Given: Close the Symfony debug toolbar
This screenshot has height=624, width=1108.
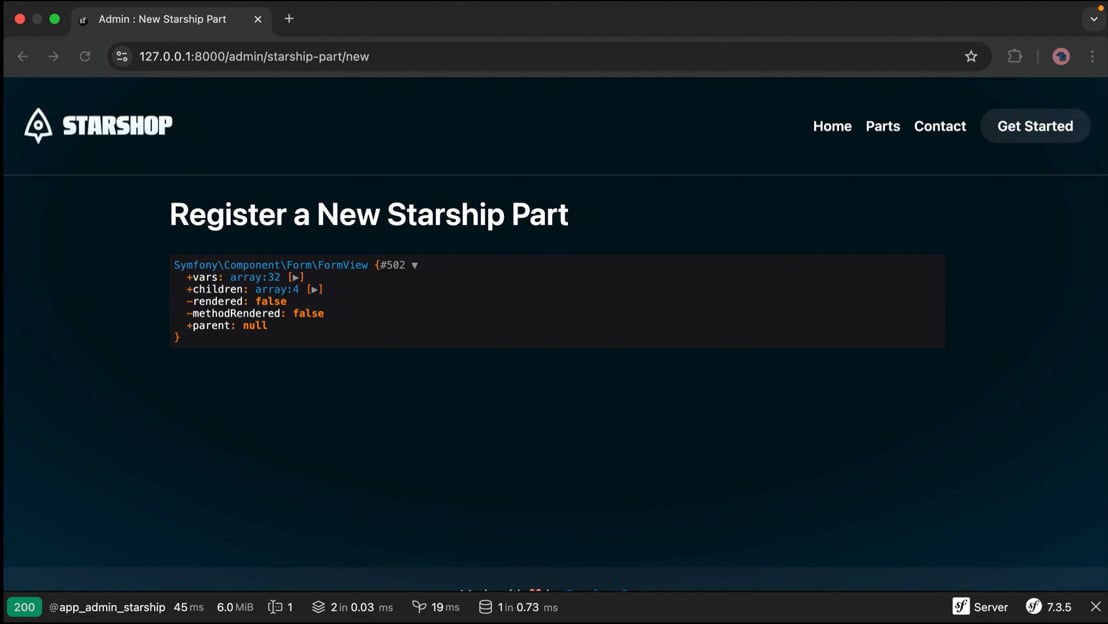Looking at the screenshot, I should 1095,606.
